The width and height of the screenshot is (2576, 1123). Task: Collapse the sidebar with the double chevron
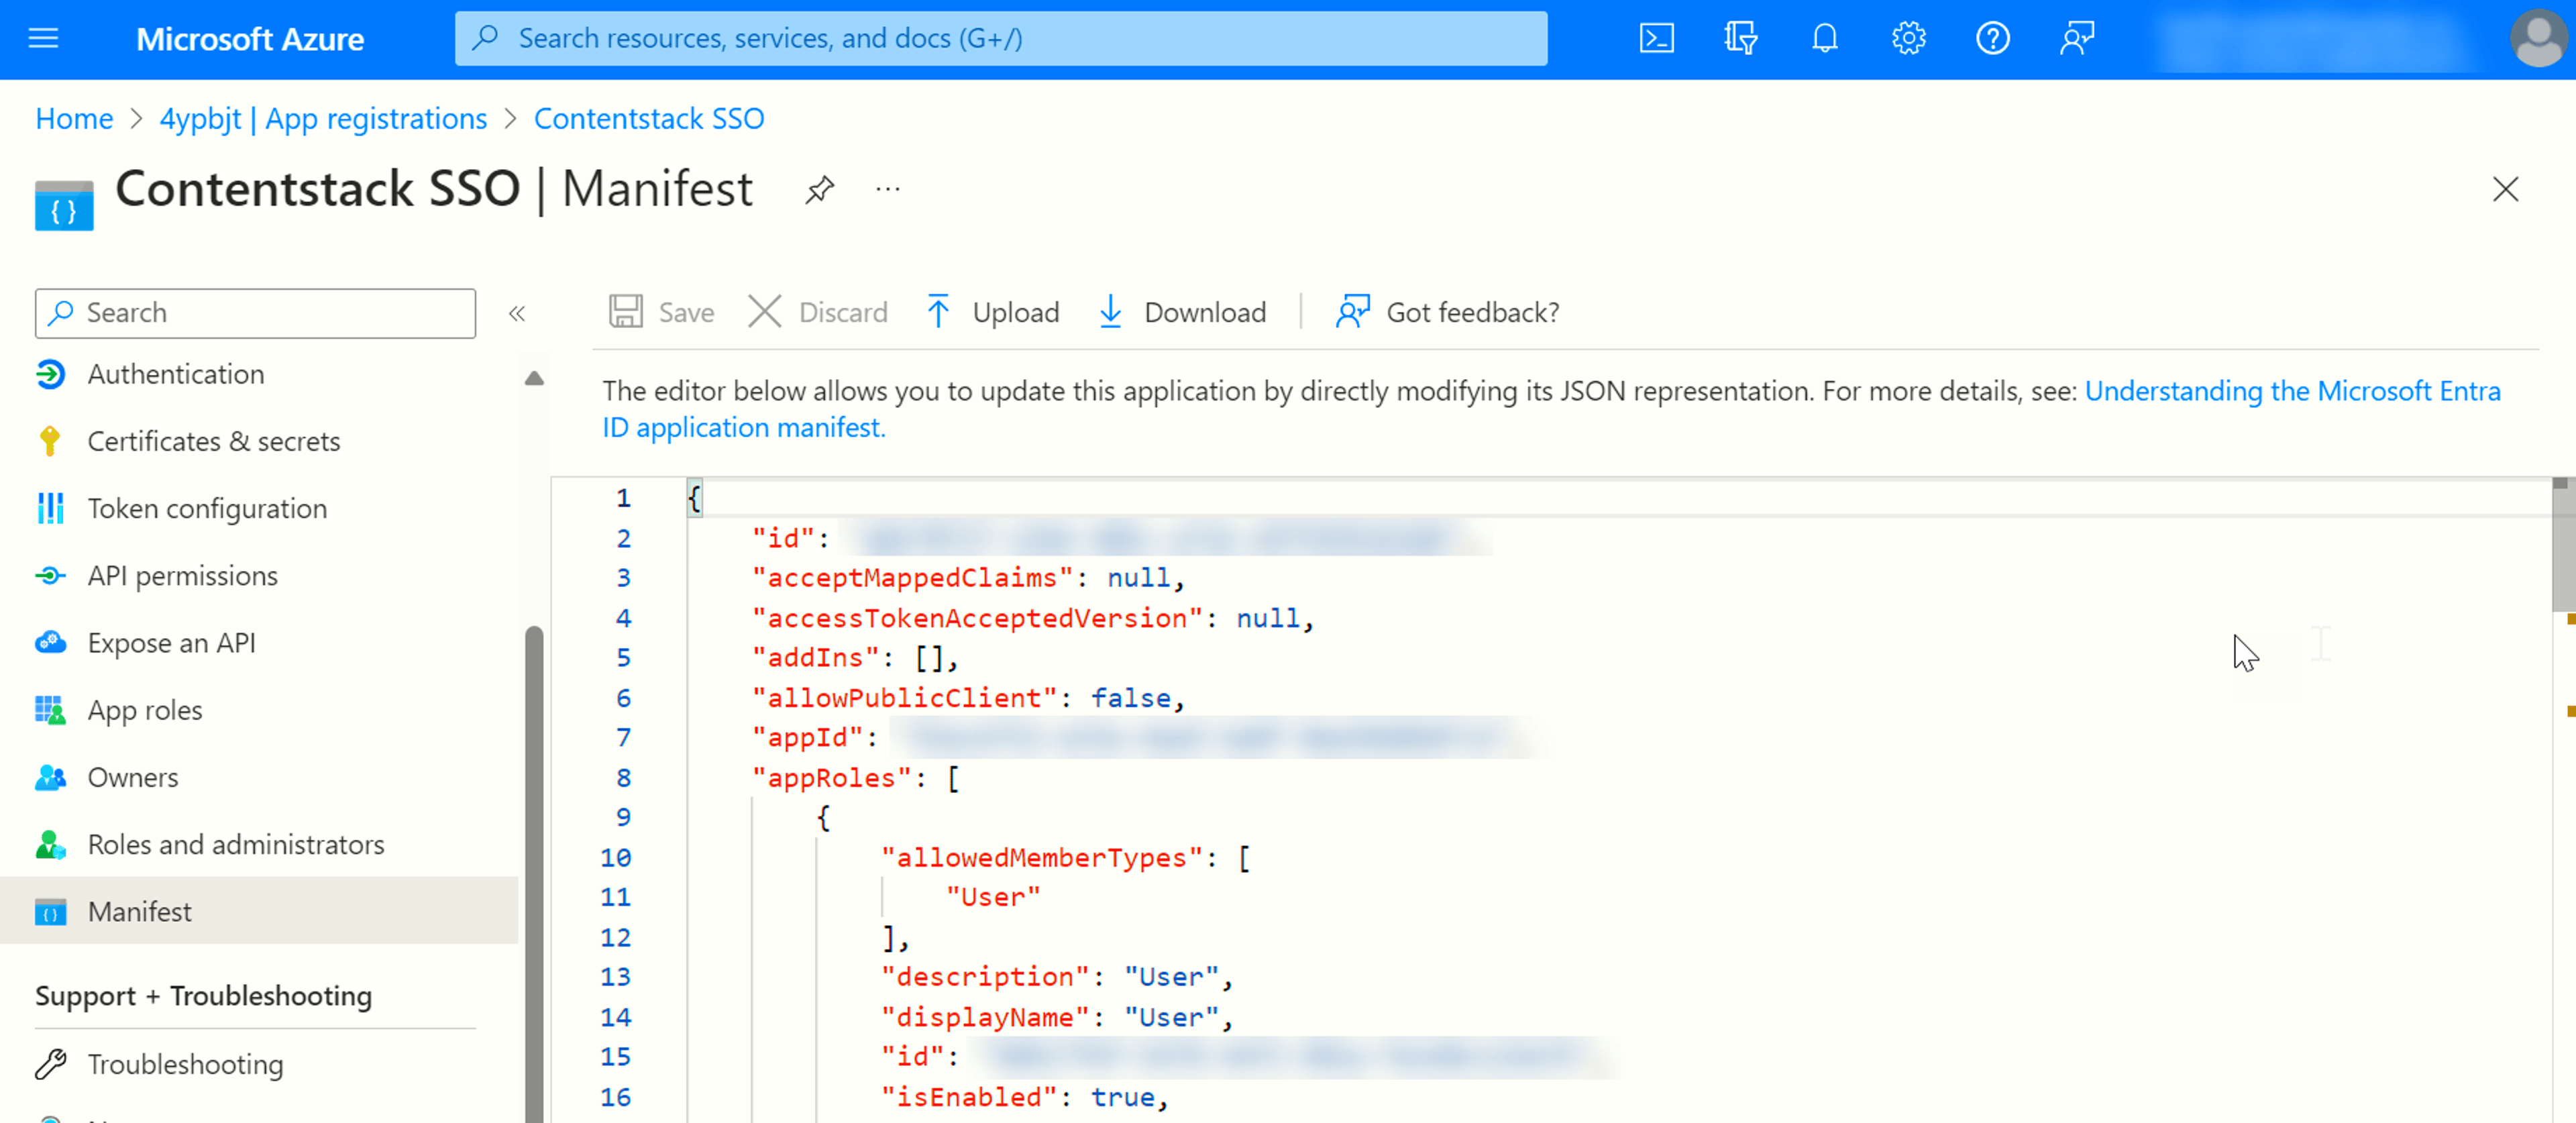[516, 313]
